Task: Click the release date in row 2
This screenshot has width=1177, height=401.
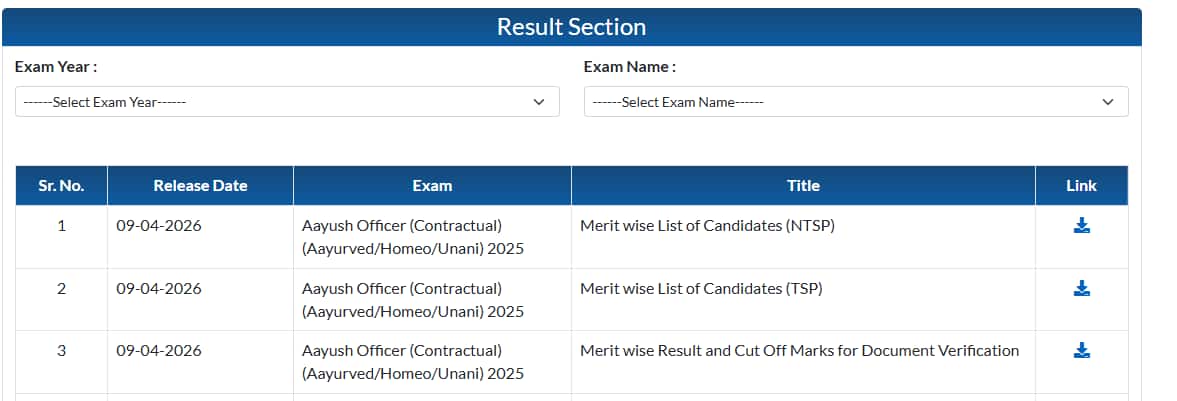Action: 159,289
